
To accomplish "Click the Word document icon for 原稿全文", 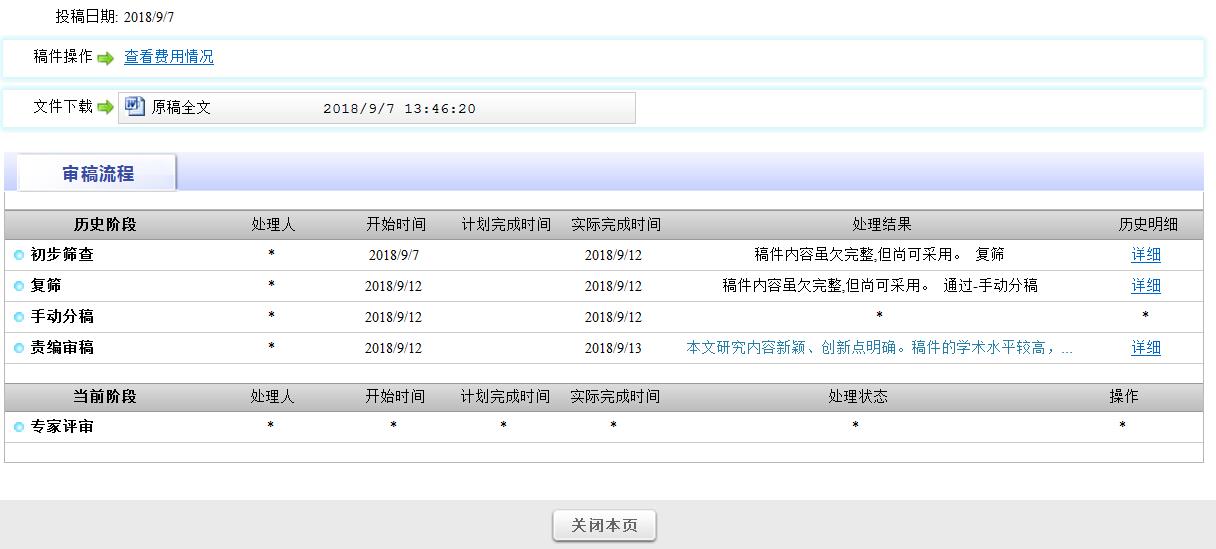I will point(135,107).
